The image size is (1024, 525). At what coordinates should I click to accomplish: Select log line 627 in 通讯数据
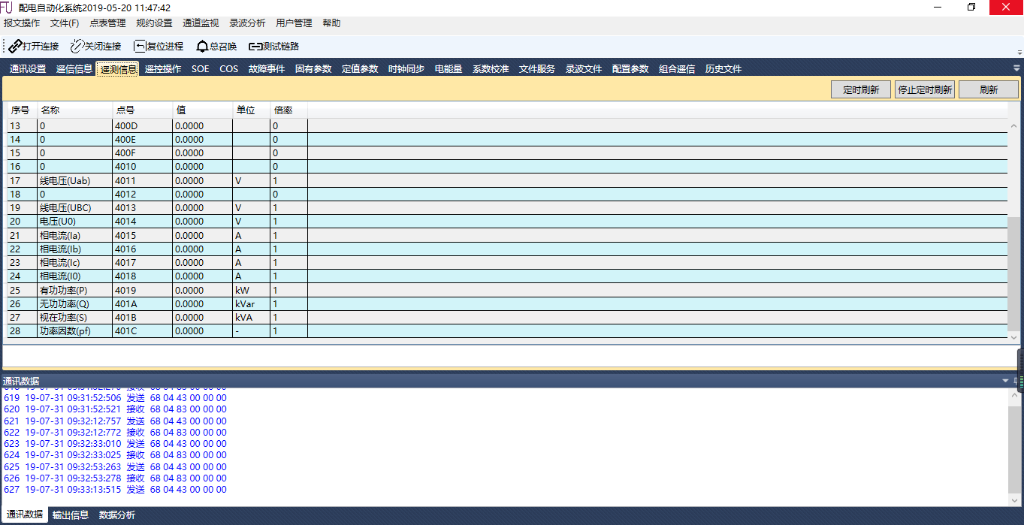tap(115, 489)
